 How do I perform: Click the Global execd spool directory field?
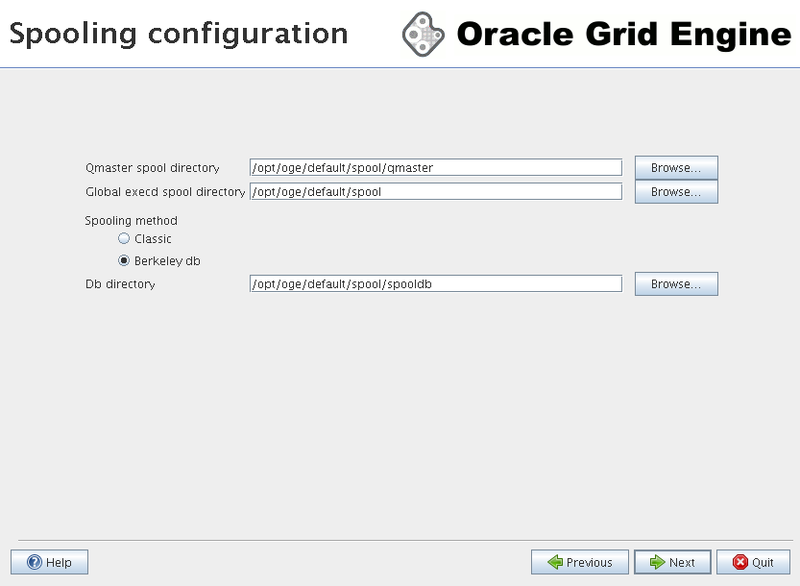[x=436, y=192]
